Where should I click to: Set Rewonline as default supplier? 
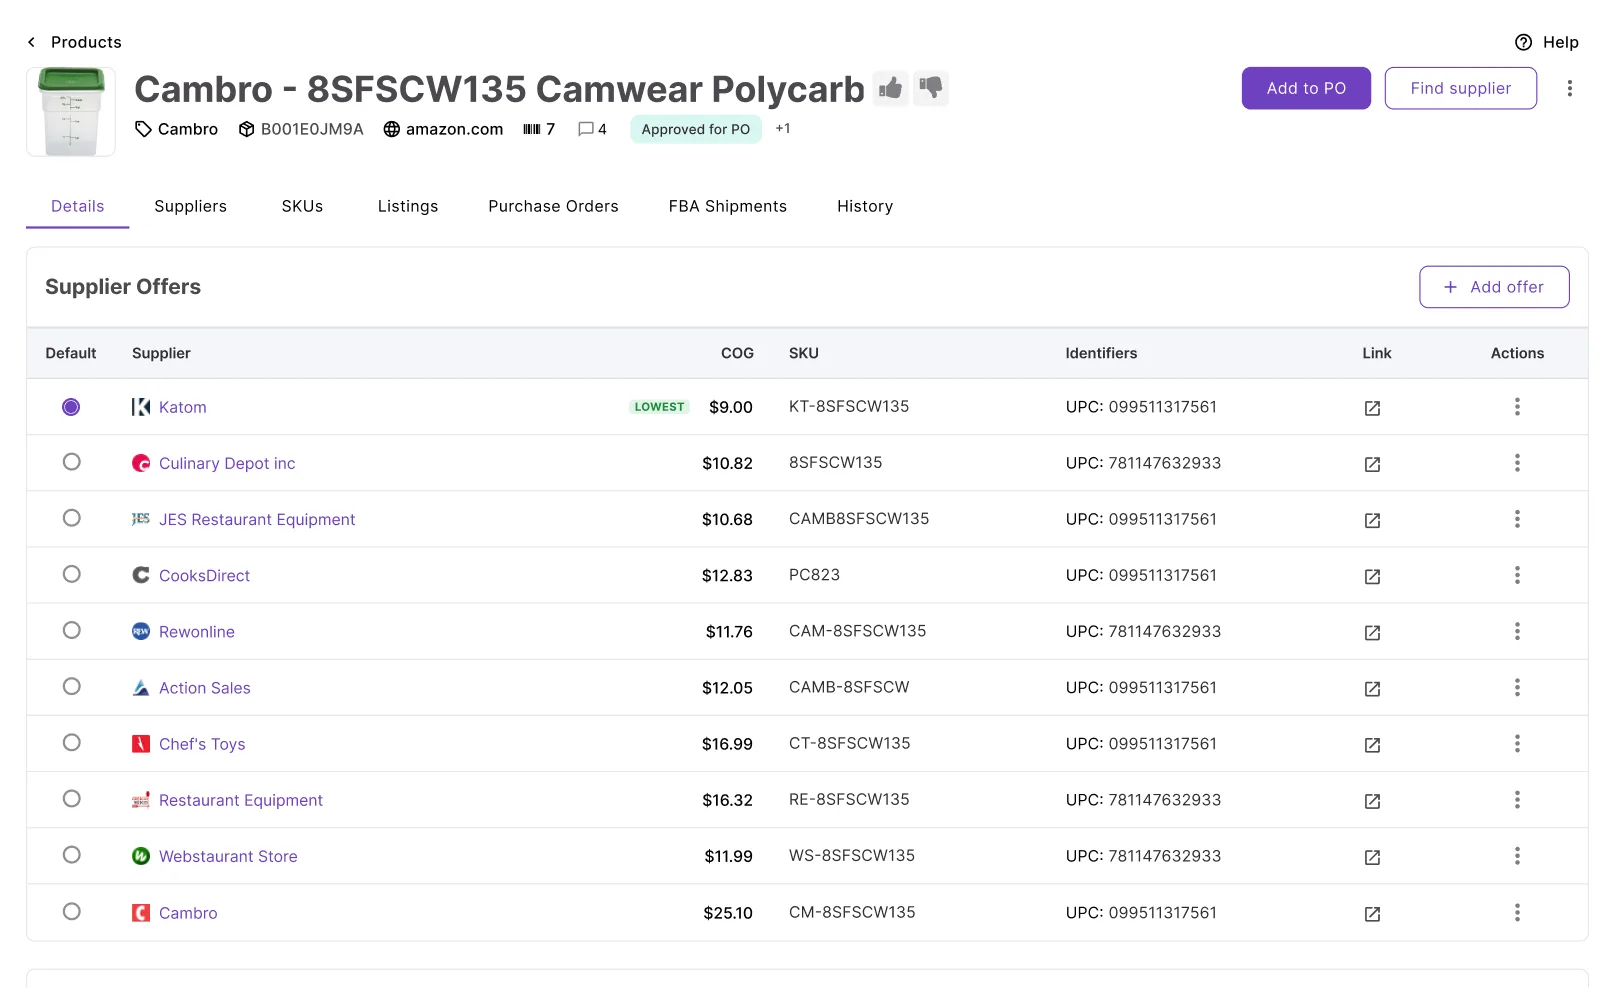click(71, 630)
